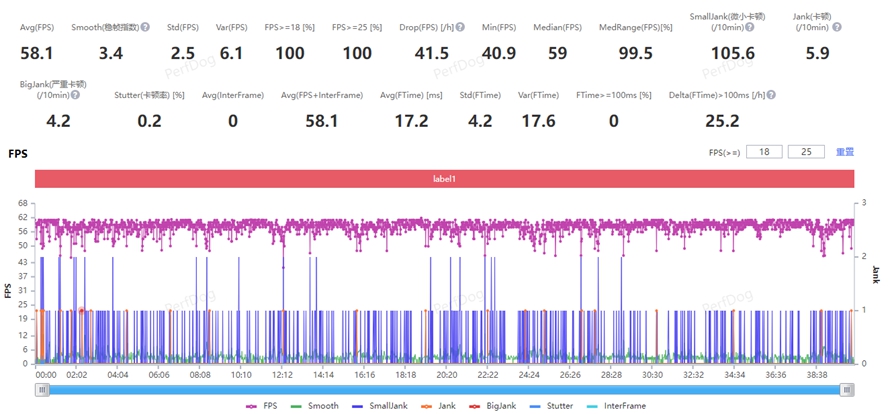The height and width of the screenshot is (414, 890).
Task: Click the FPS threshold field showing 18
Action: 764,152
